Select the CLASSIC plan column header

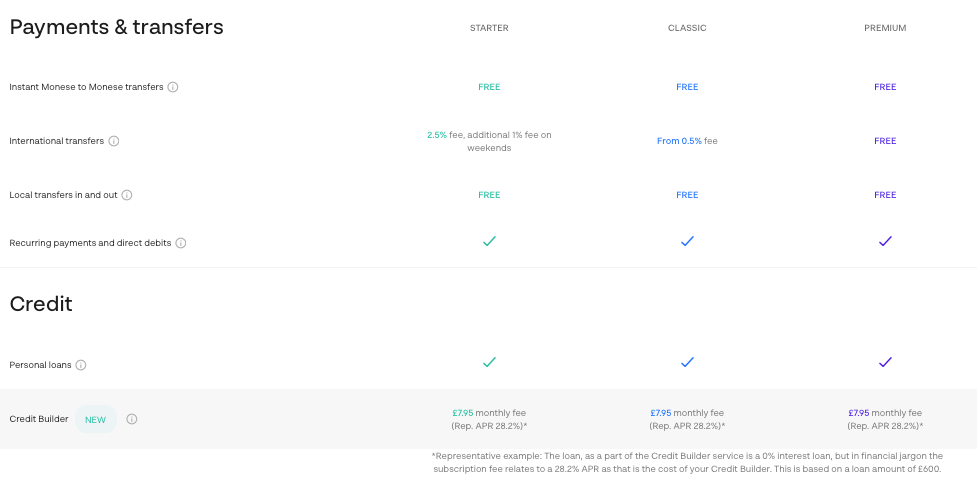coord(687,28)
